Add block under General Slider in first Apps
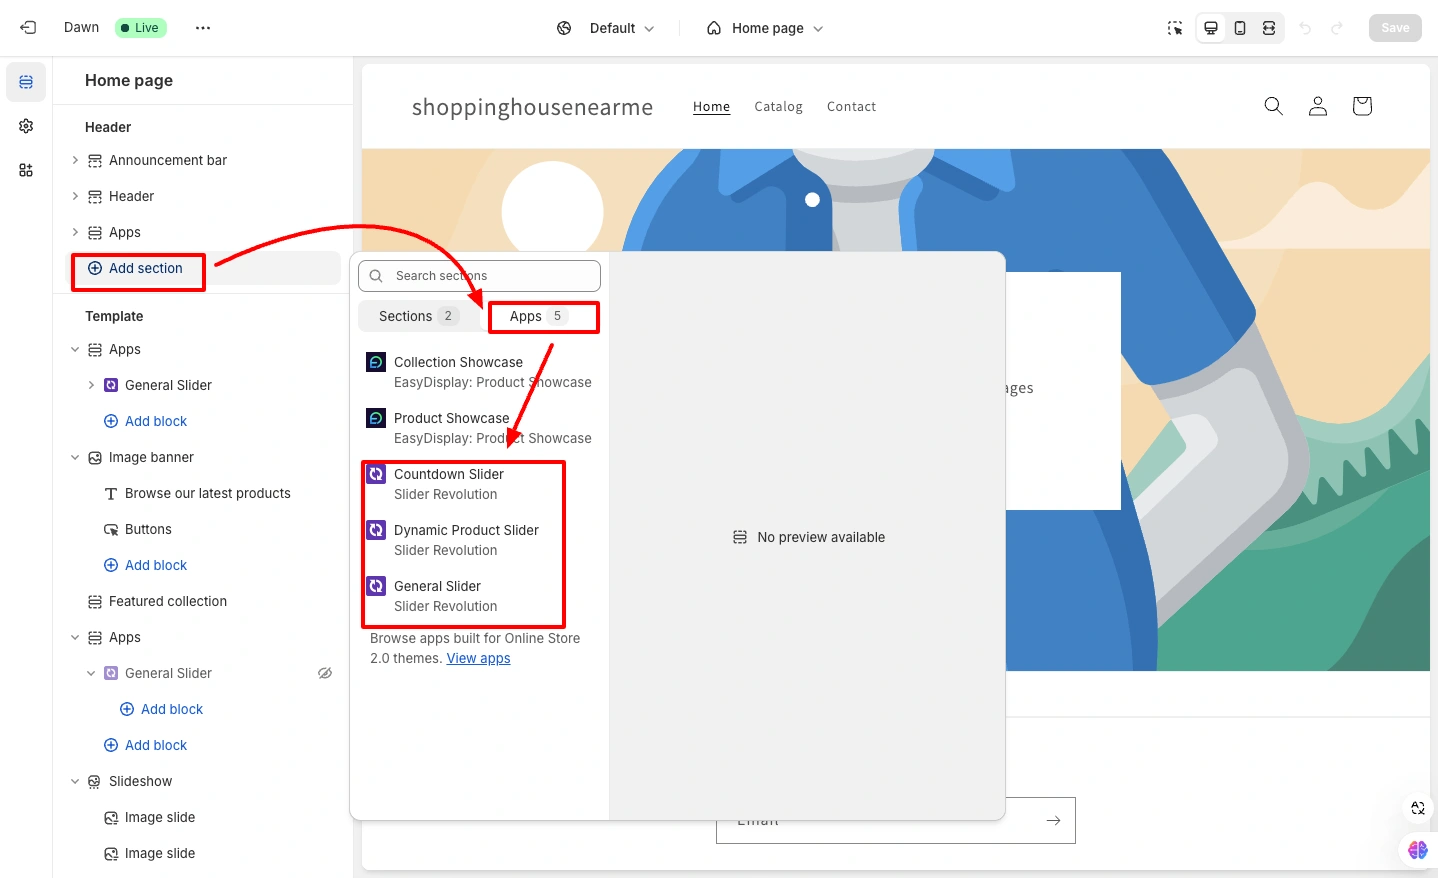Screen dimensions: 1438x878 point(146,421)
